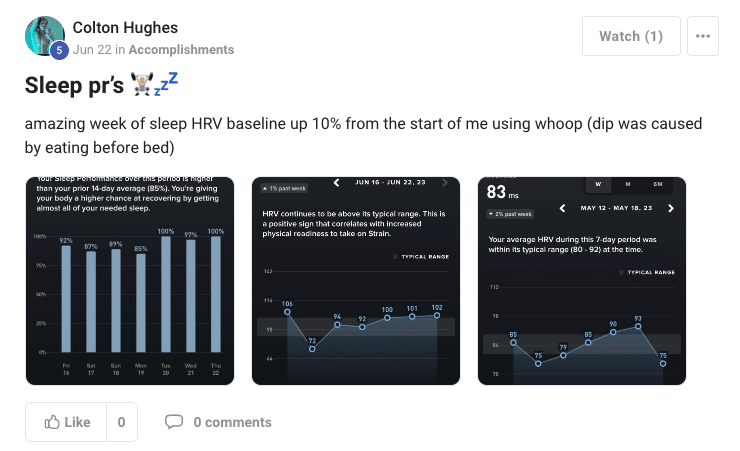Click the level 5 badge on avatar
Image resolution: width=740 pixels, height=451 pixels.
(x=58, y=51)
